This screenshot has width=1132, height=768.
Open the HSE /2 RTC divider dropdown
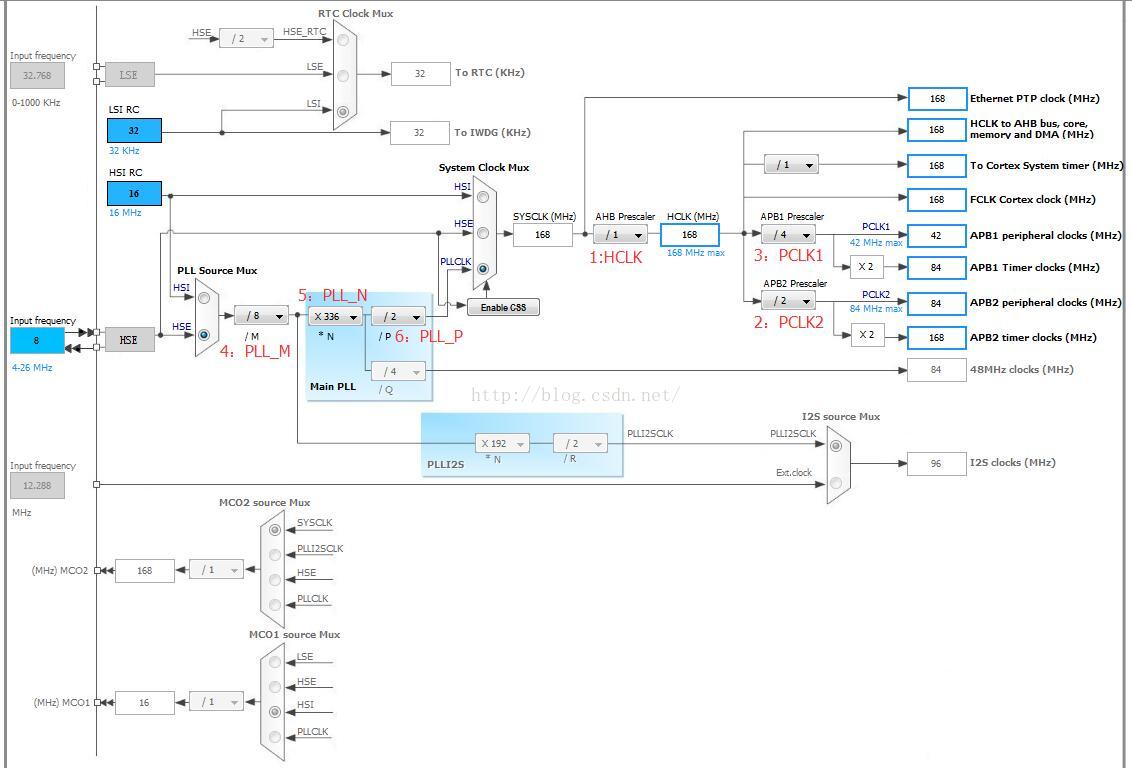tap(246, 39)
